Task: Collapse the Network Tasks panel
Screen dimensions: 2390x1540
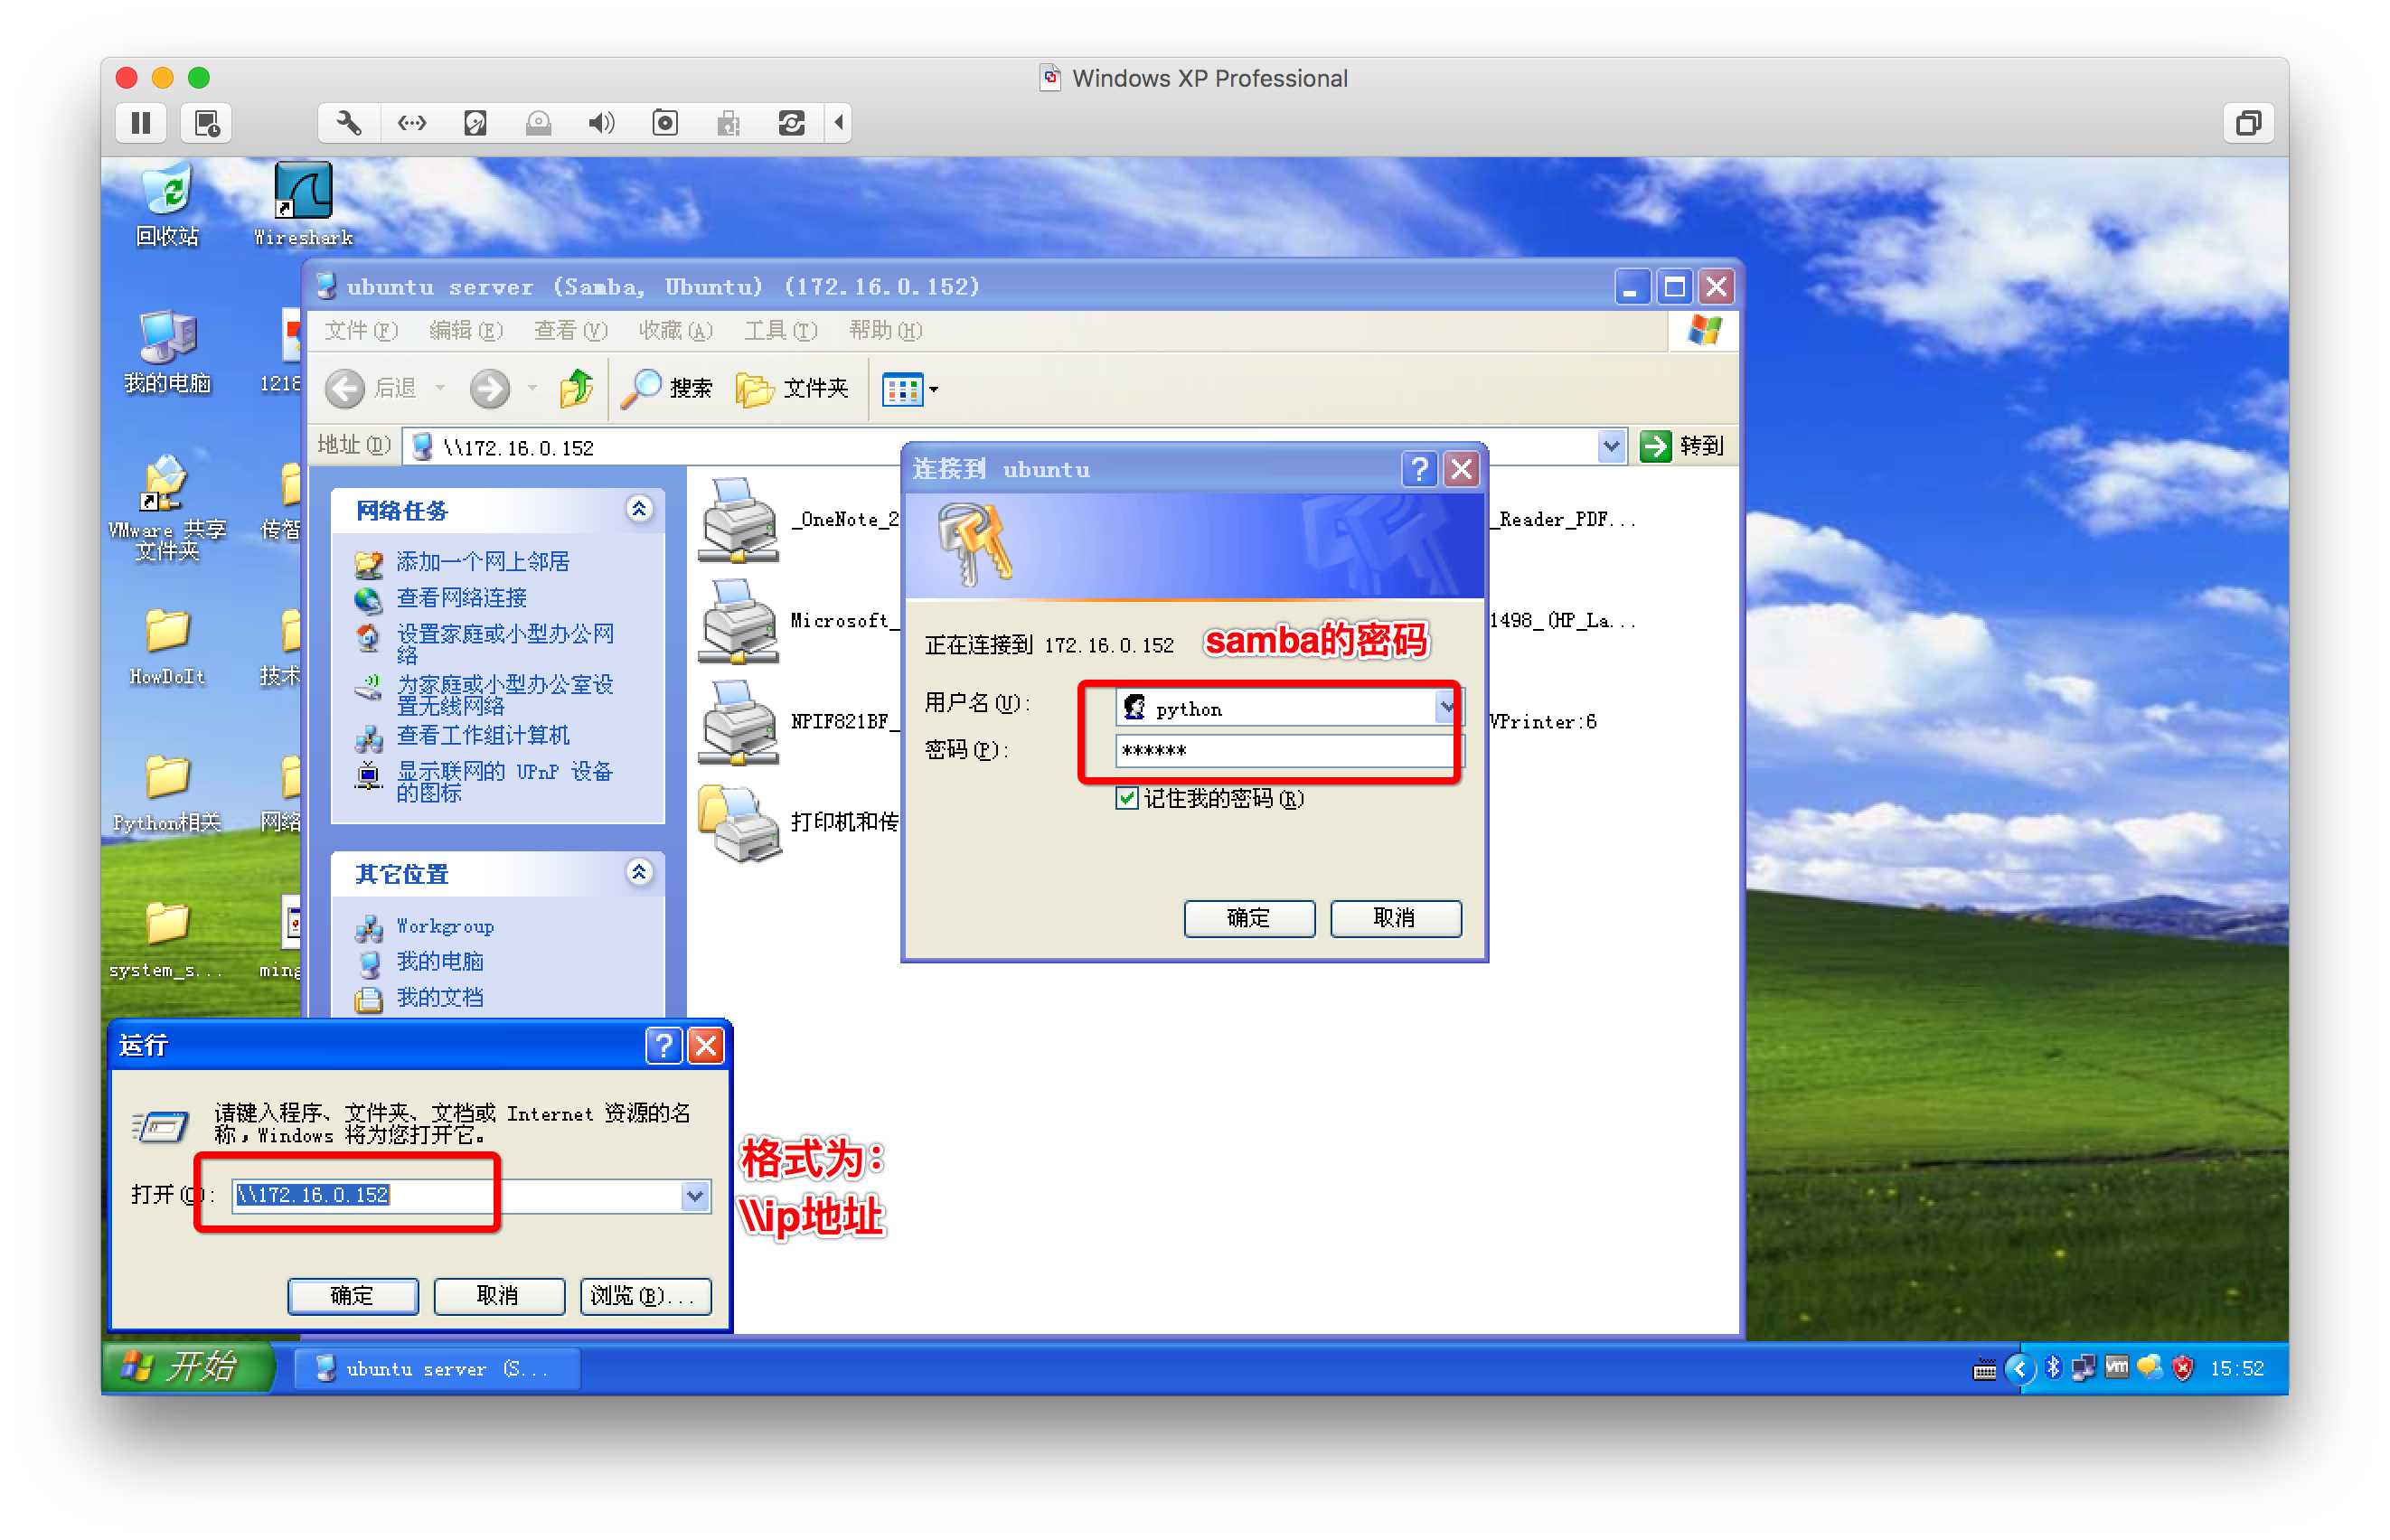Action: tap(639, 510)
